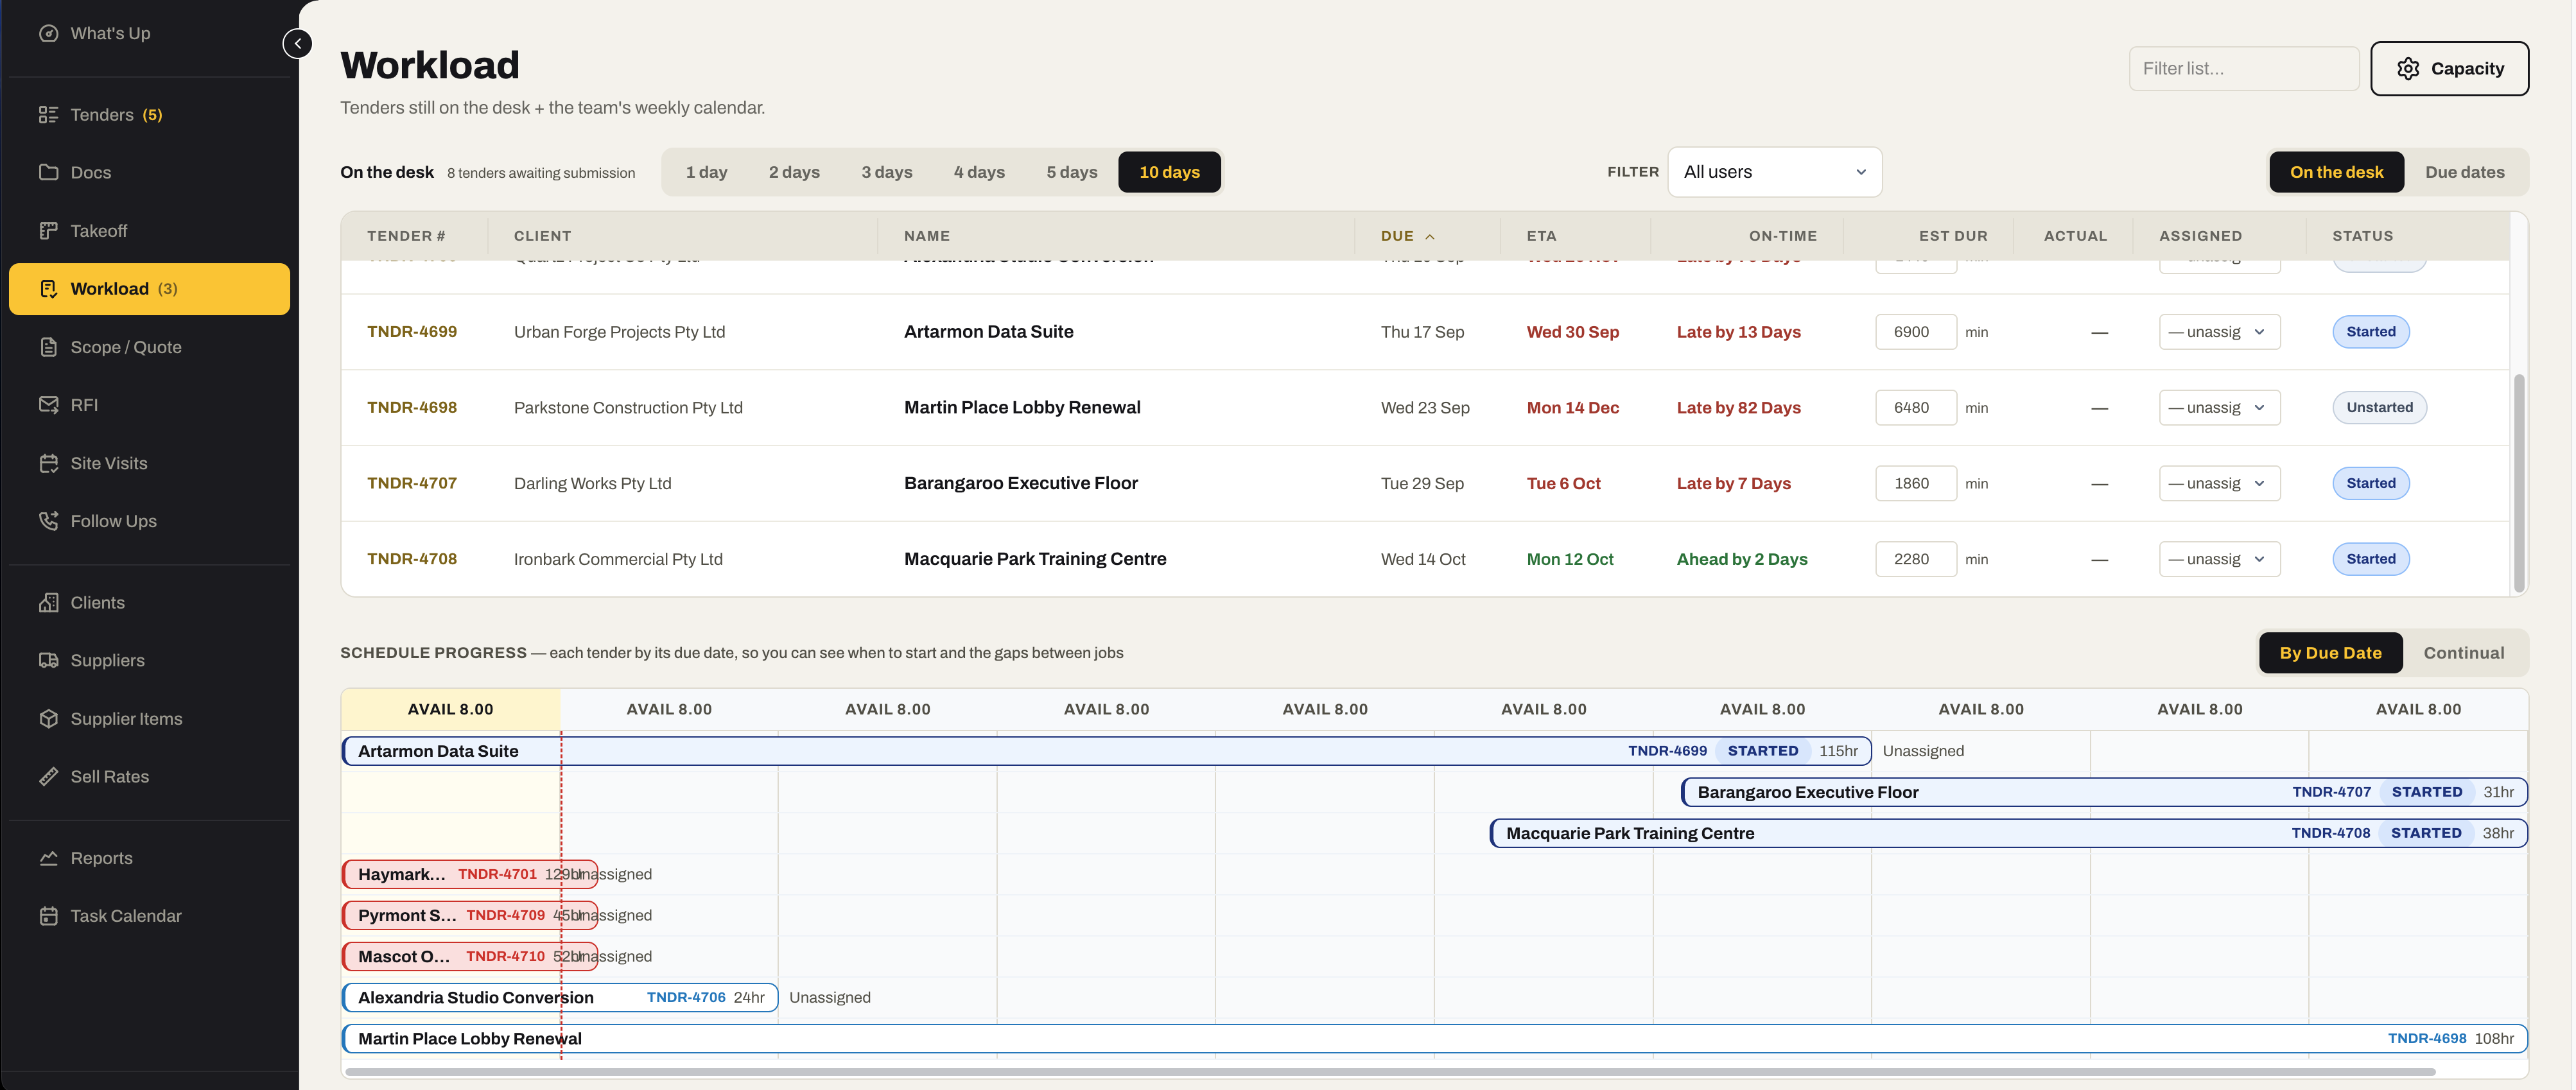Screen dimensions: 2576x1090
Task: Click the Tenders list icon
Action: click(48, 115)
